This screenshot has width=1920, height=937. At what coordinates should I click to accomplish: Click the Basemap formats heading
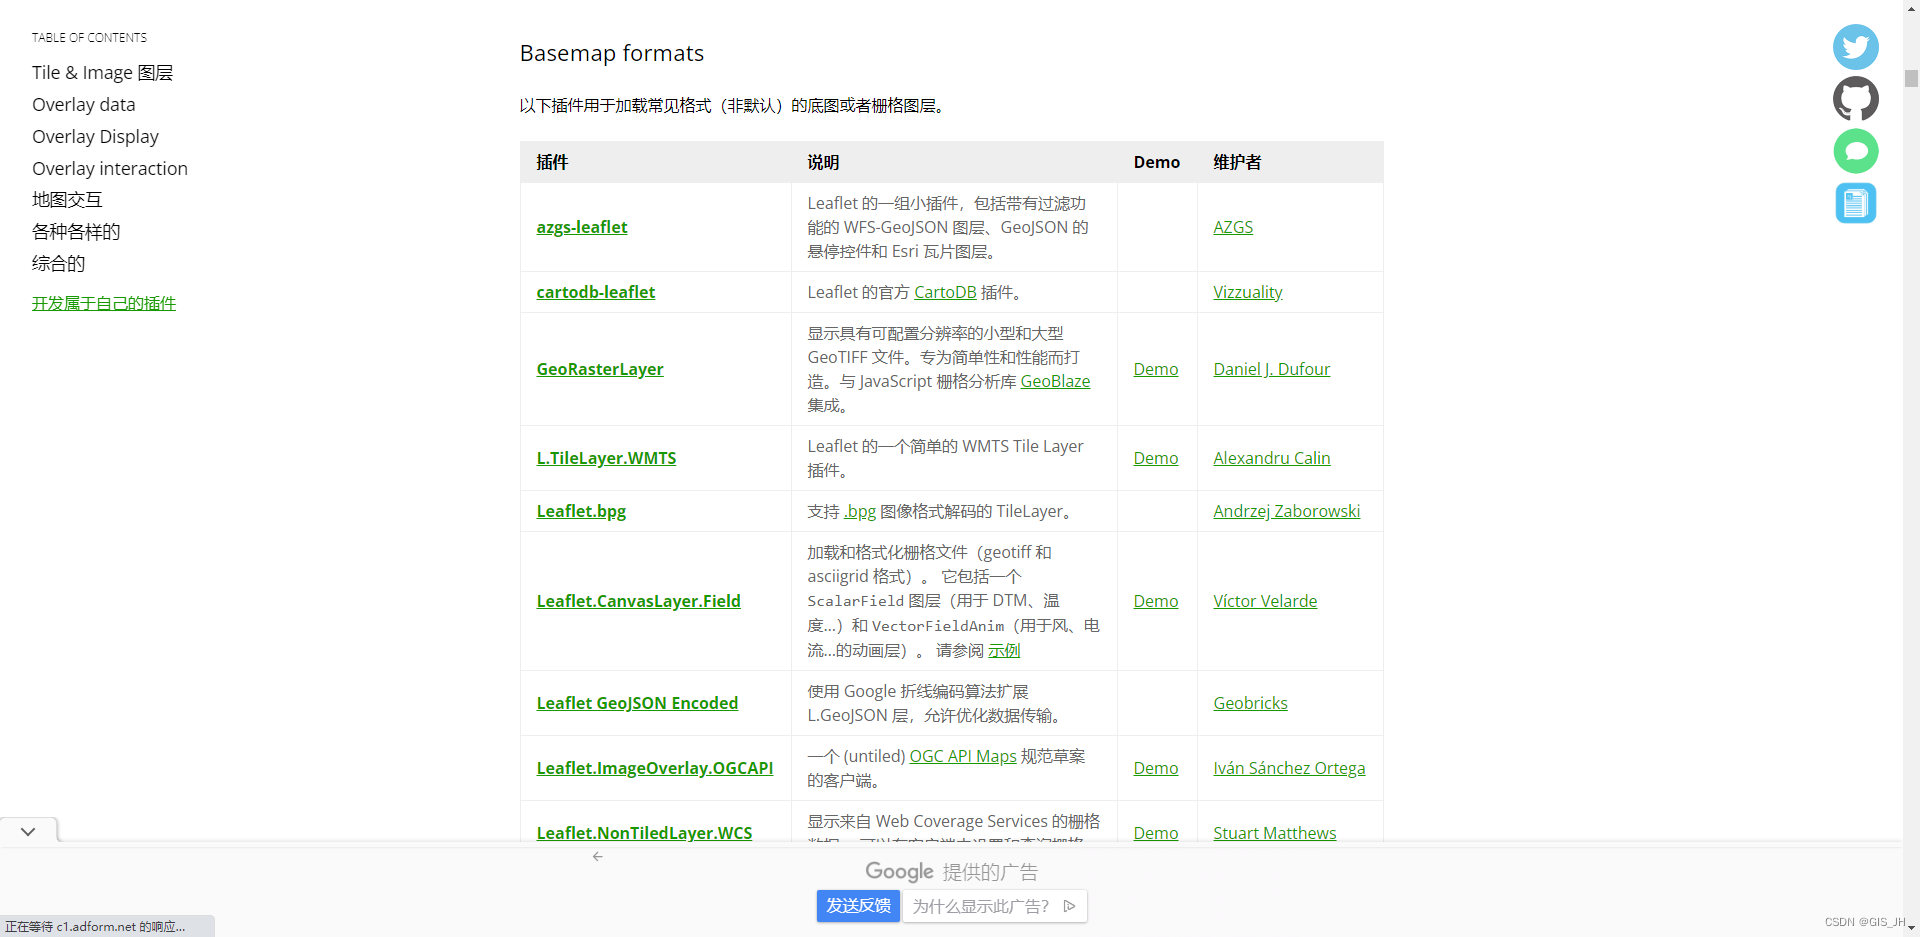coord(612,53)
